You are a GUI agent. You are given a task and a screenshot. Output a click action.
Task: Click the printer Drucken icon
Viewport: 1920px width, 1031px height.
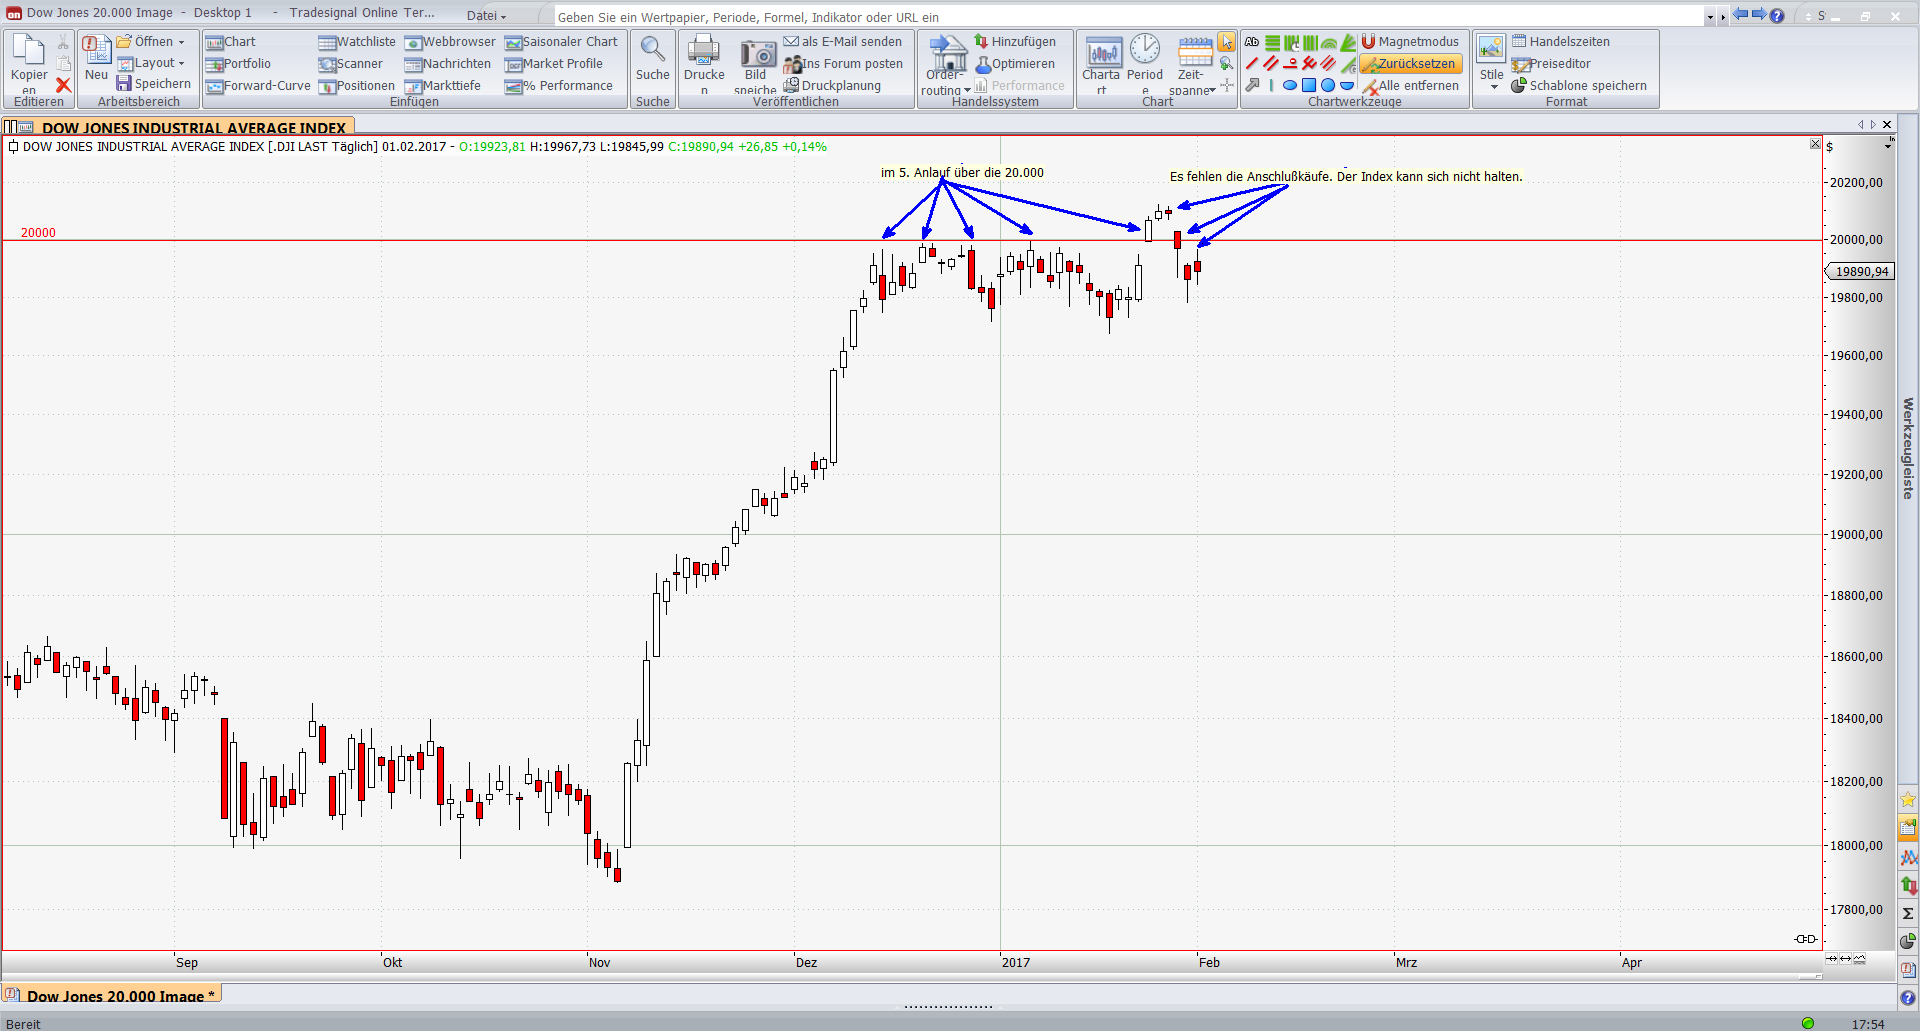point(704,50)
